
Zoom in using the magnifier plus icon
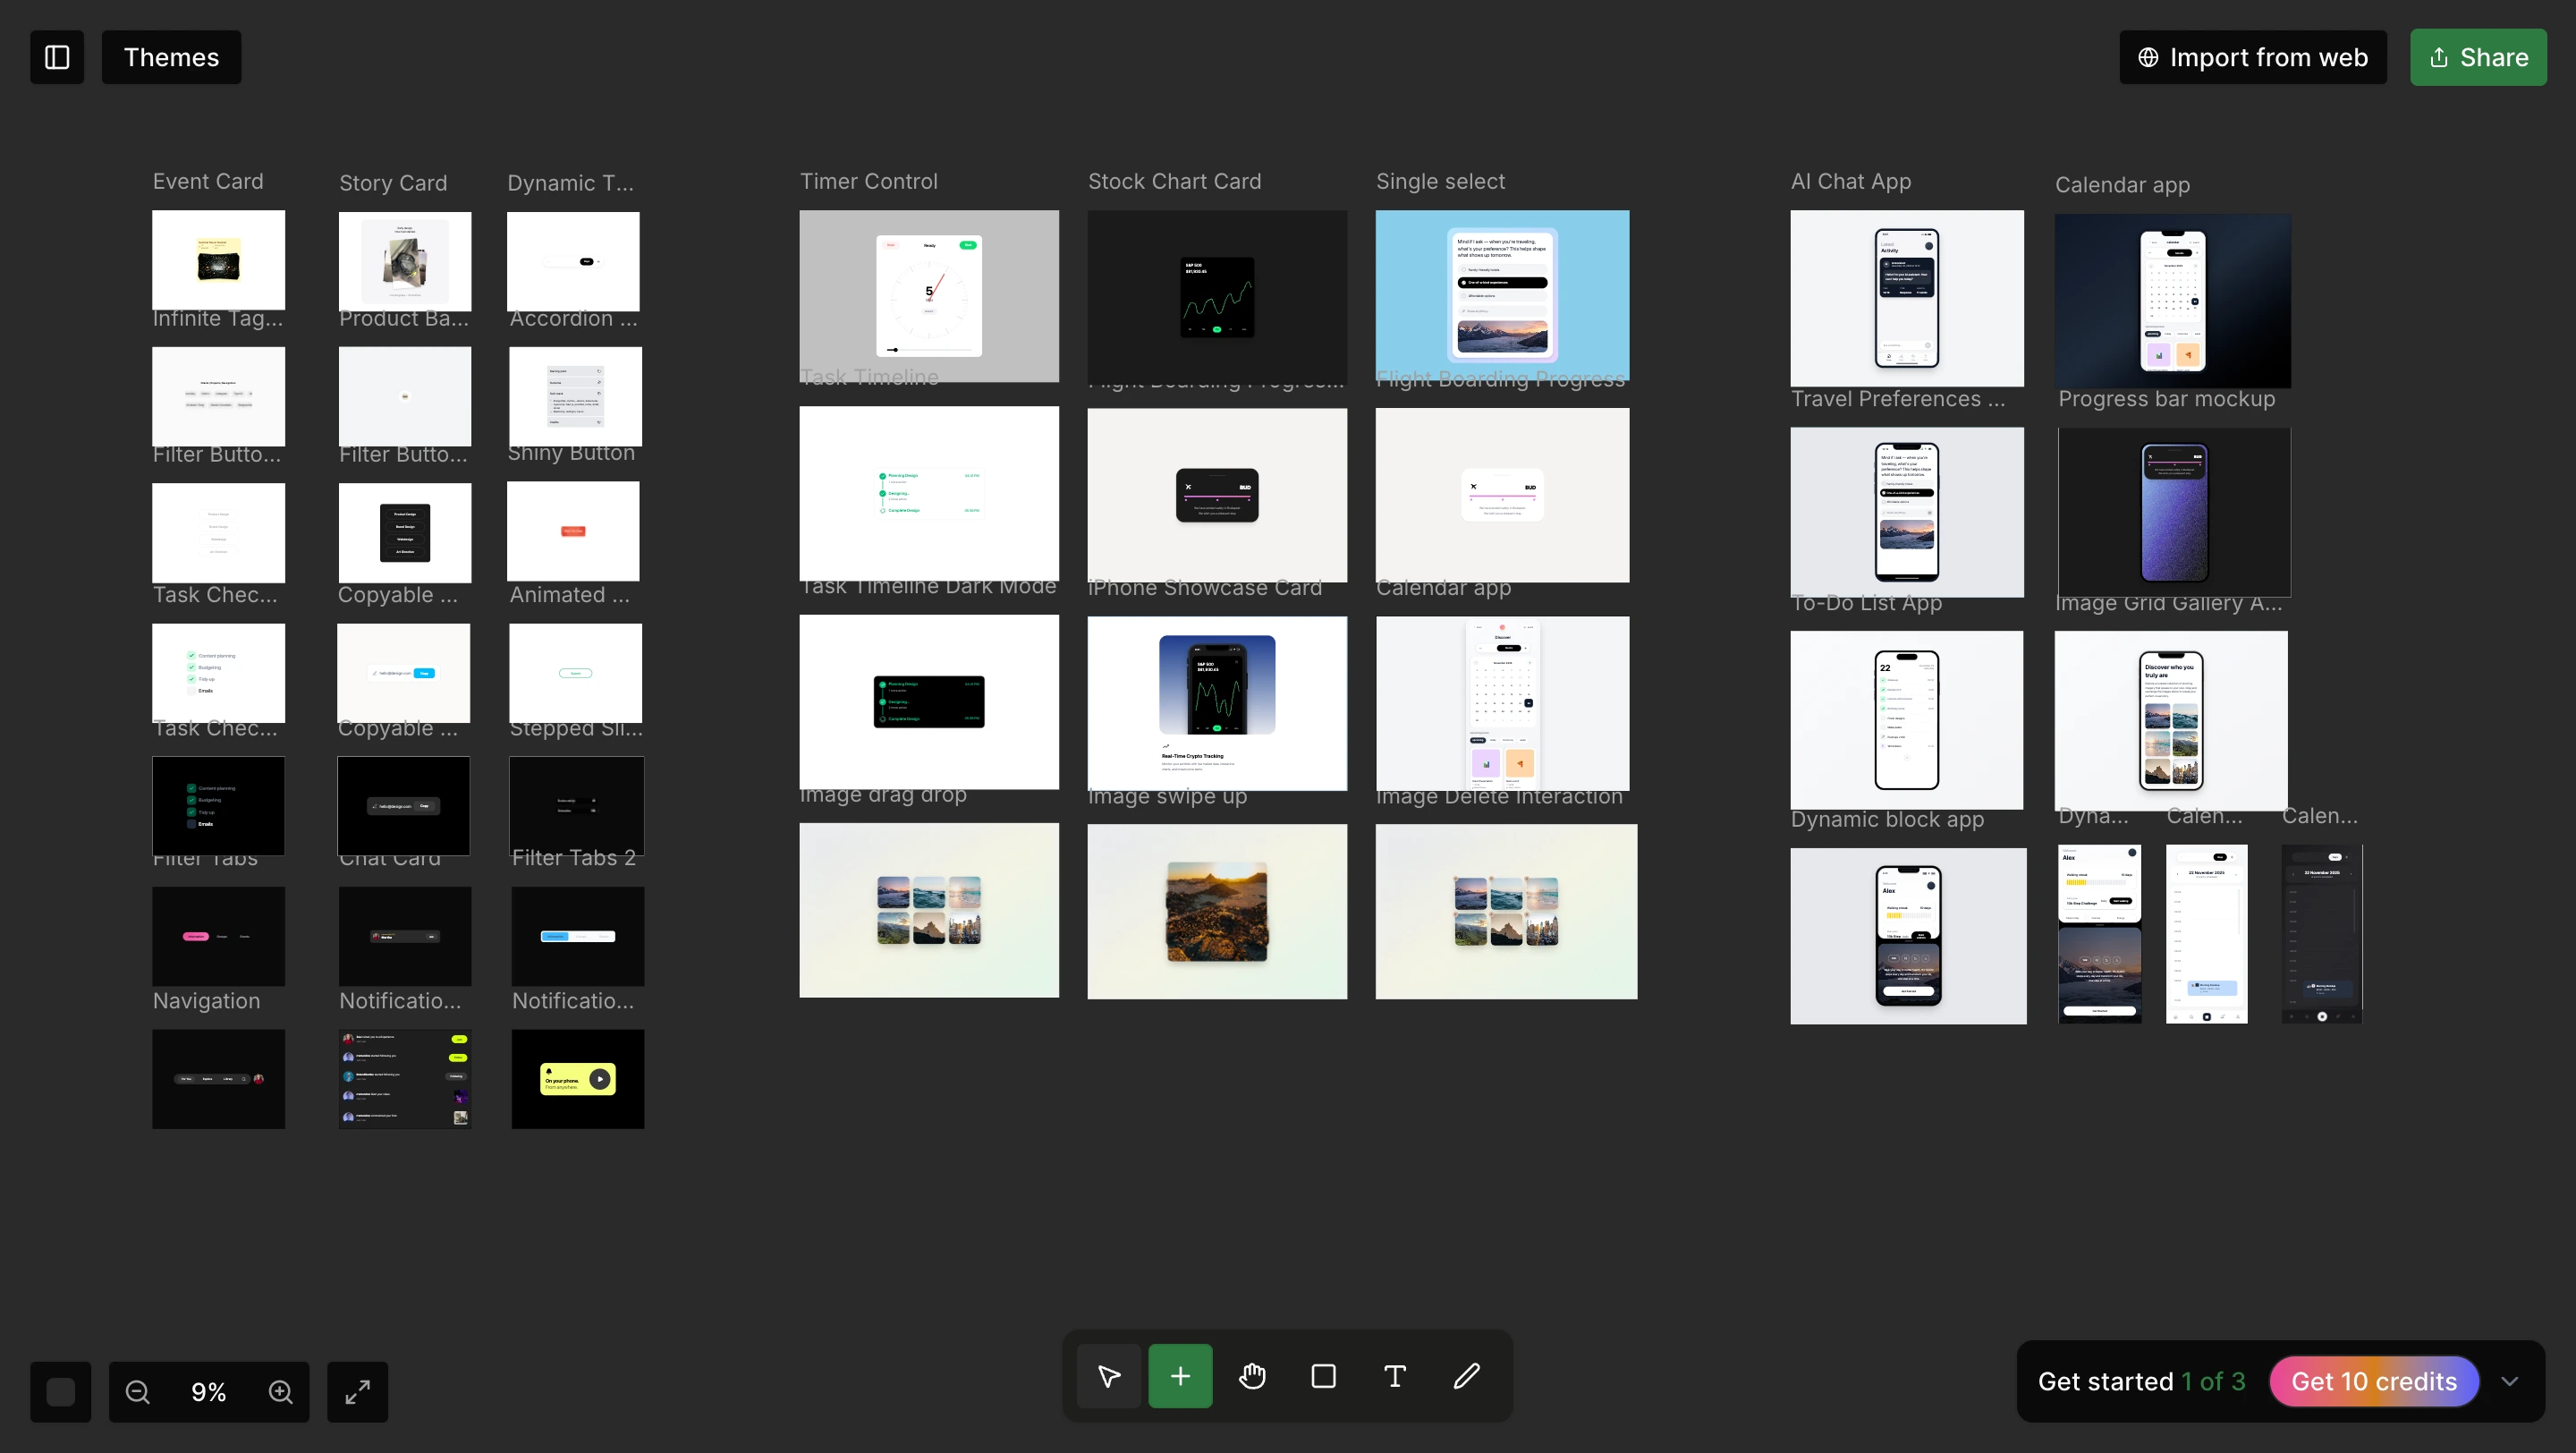click(x=280, y=1391)
